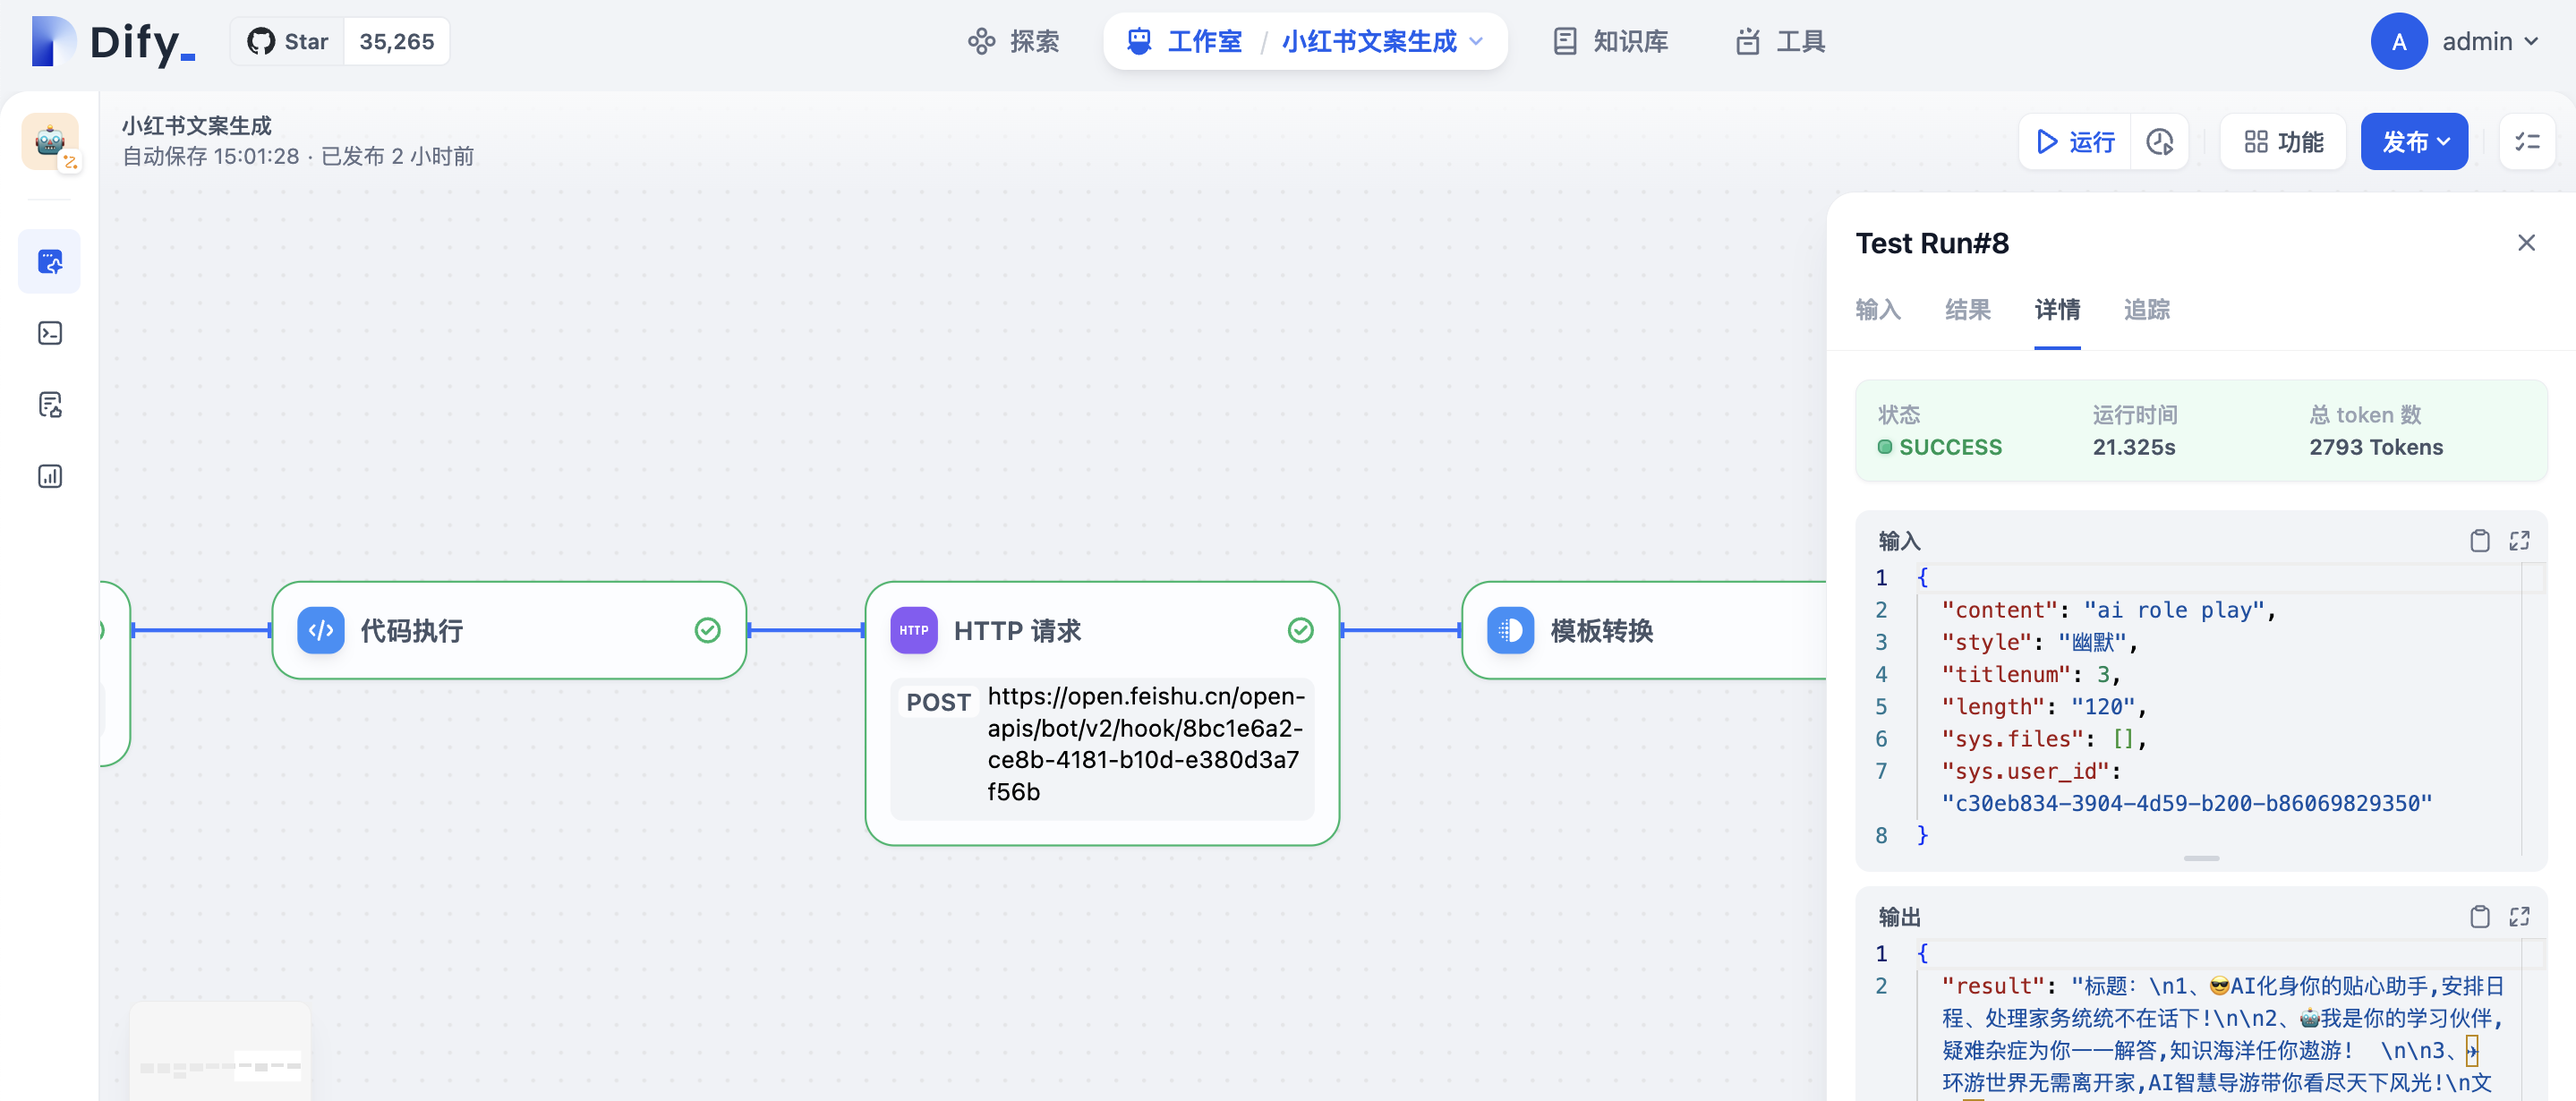
Task: Switch to the 结果 tab
Action: 1967,310
